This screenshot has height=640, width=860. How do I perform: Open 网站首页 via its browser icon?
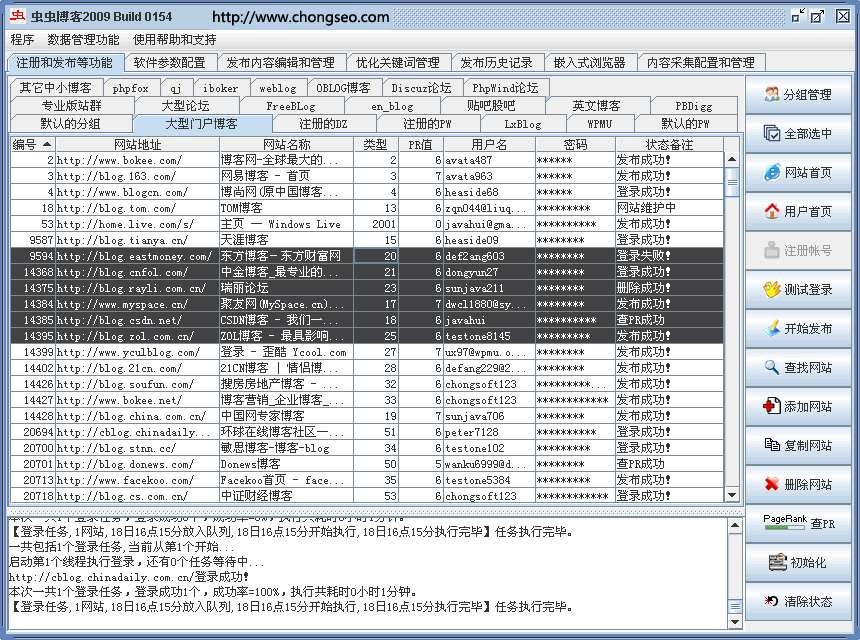click(772, 172)
